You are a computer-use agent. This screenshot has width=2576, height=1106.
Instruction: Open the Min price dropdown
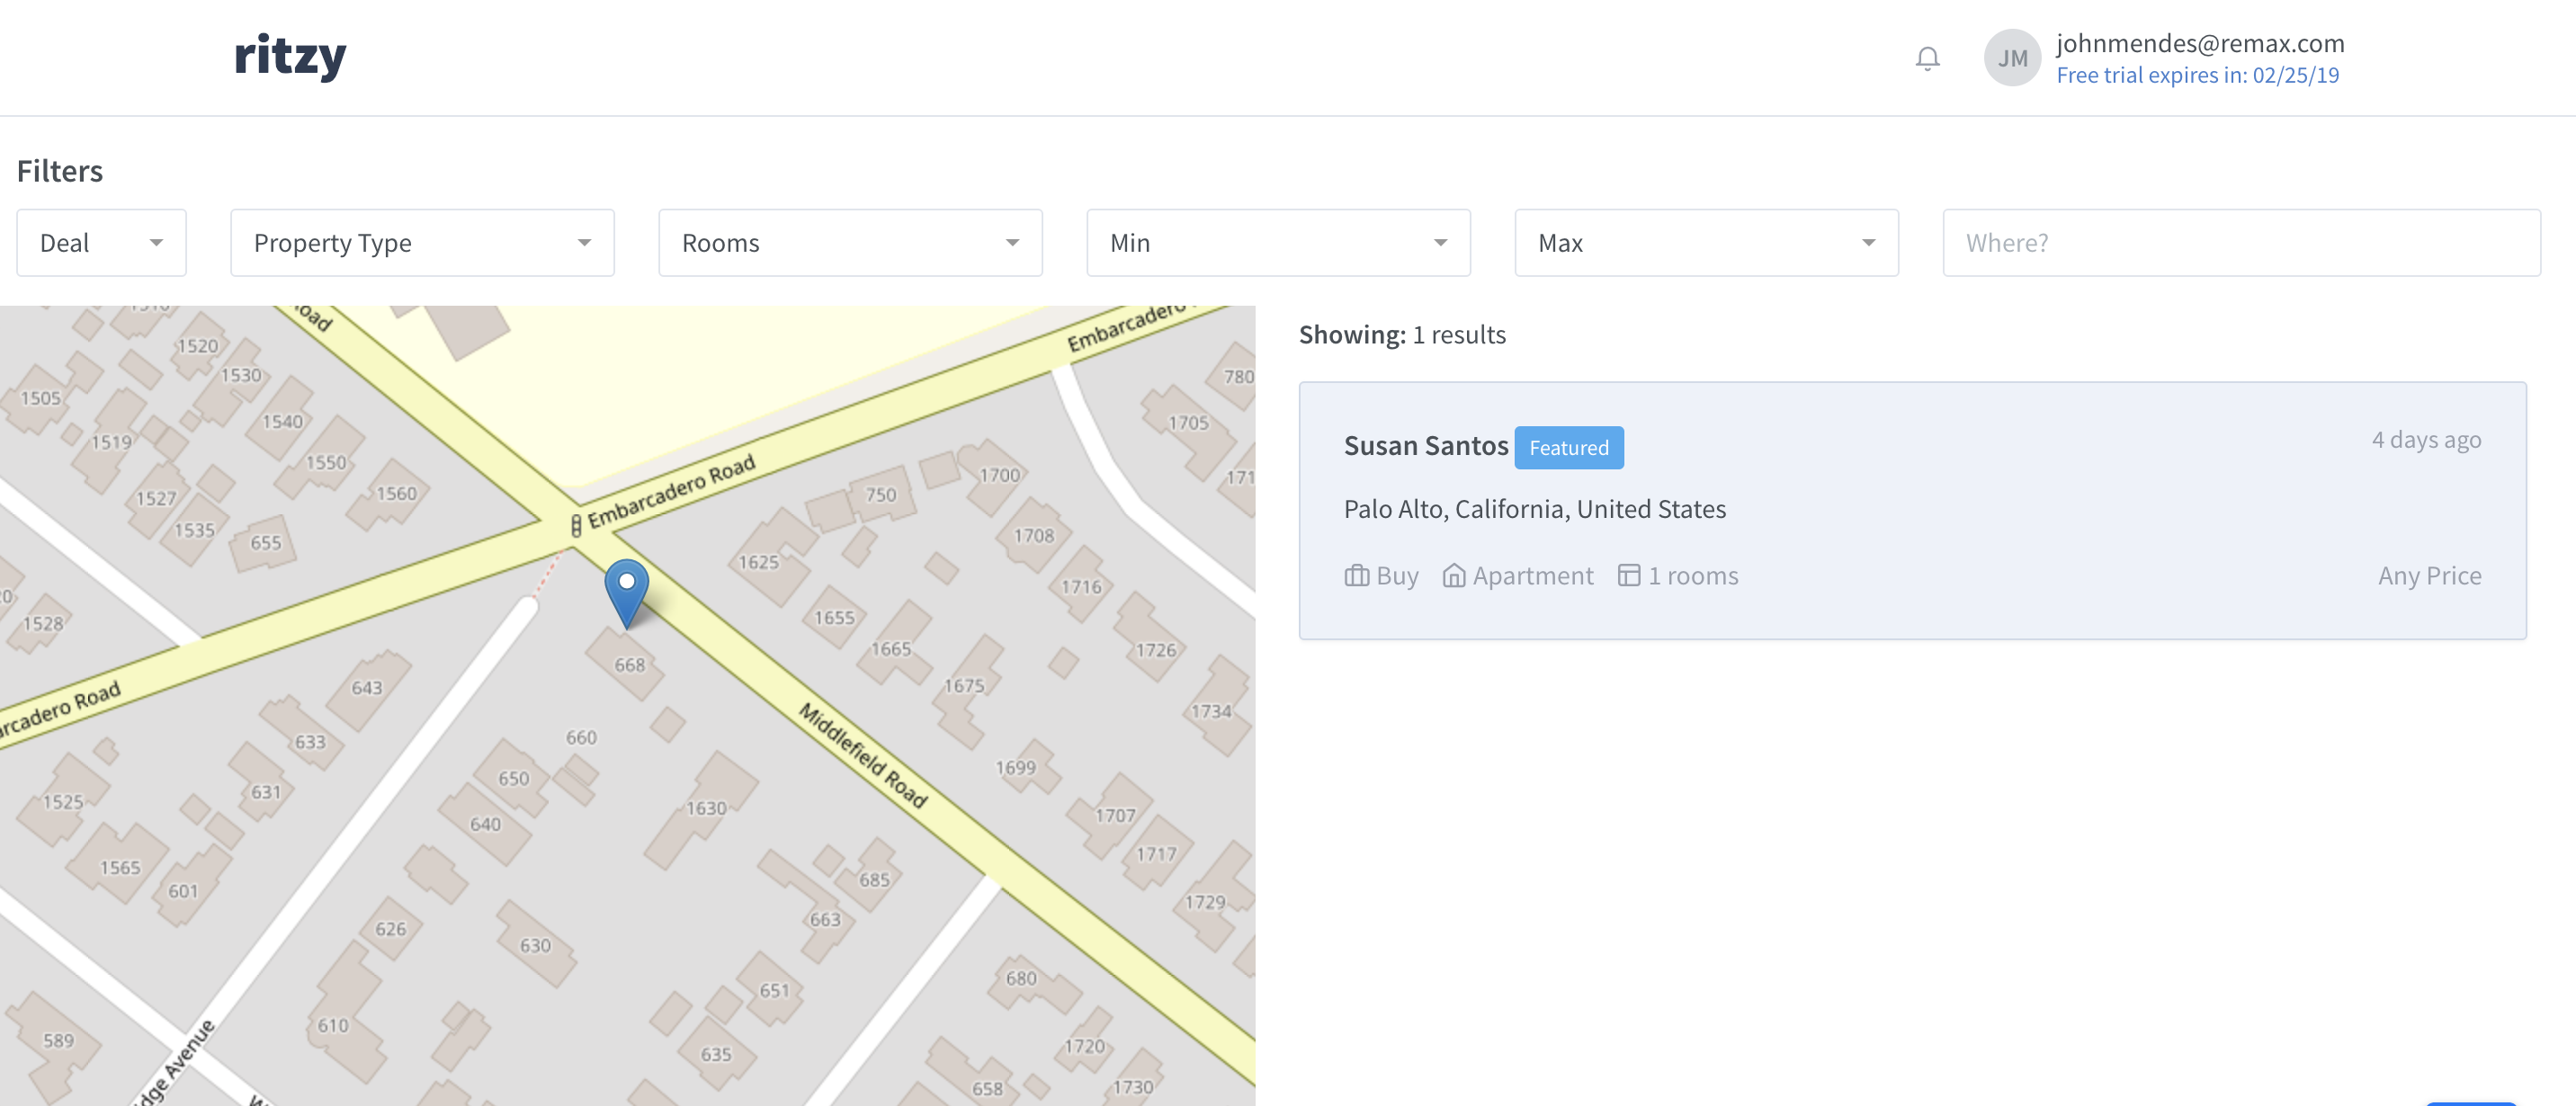(x=1277, y=243)
